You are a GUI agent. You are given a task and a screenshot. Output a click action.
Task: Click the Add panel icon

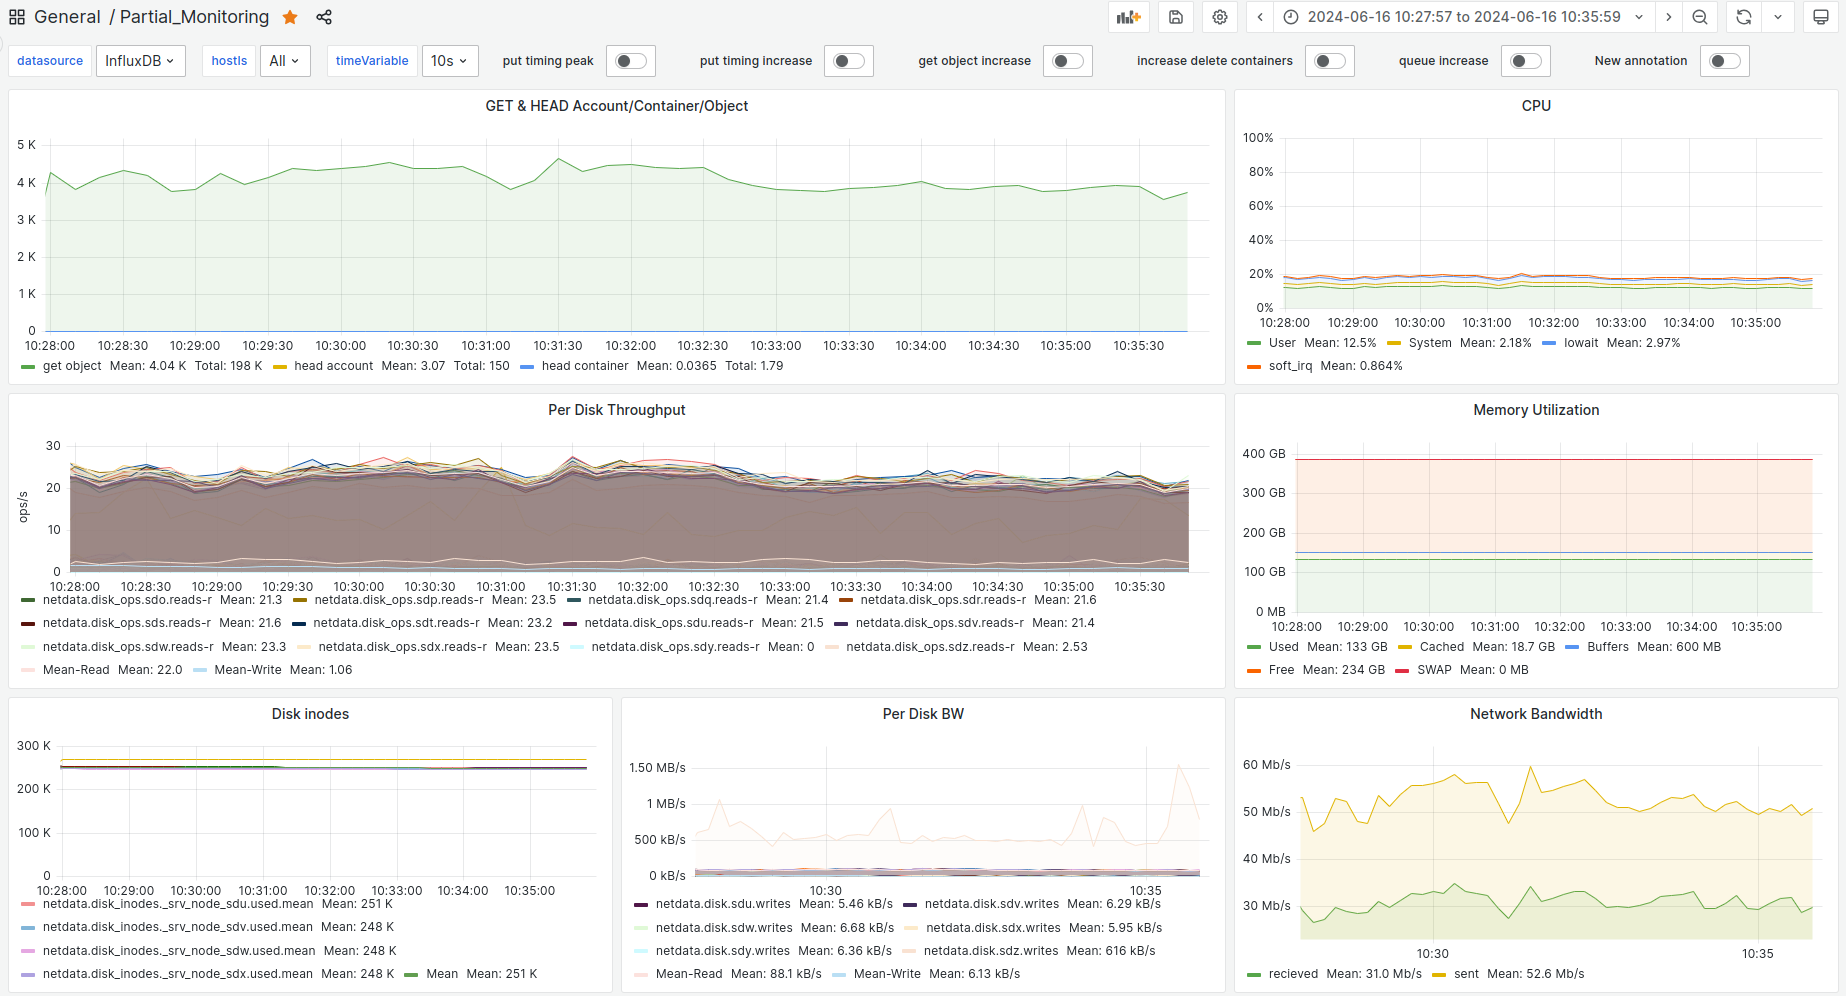pyautogui.click(x=1129, y=17)
